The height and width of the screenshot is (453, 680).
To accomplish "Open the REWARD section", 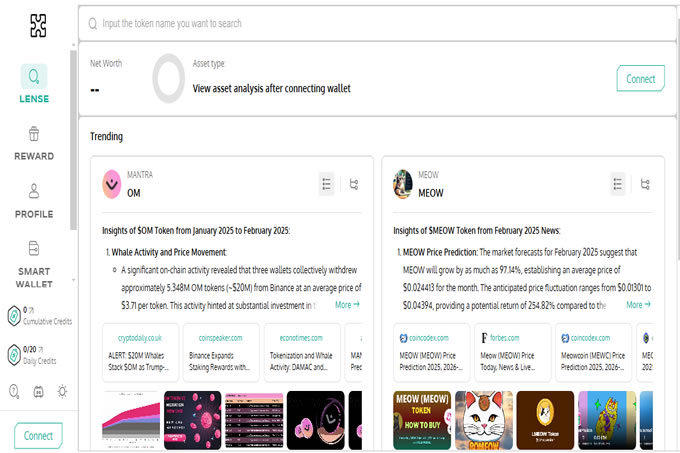I will point(34,143).
